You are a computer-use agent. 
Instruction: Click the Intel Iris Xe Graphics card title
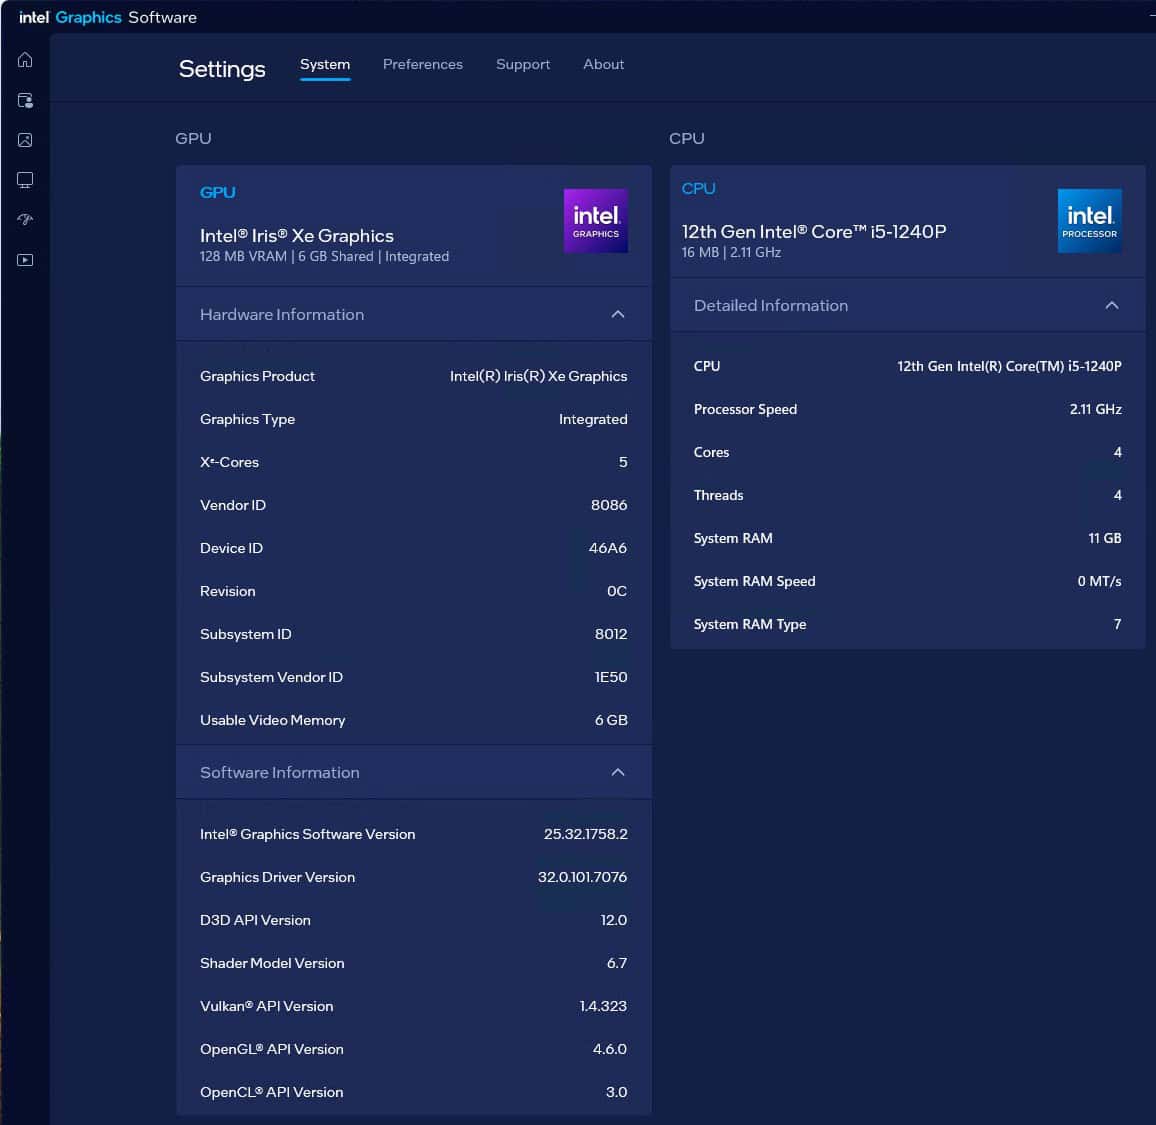pos(297,236)
